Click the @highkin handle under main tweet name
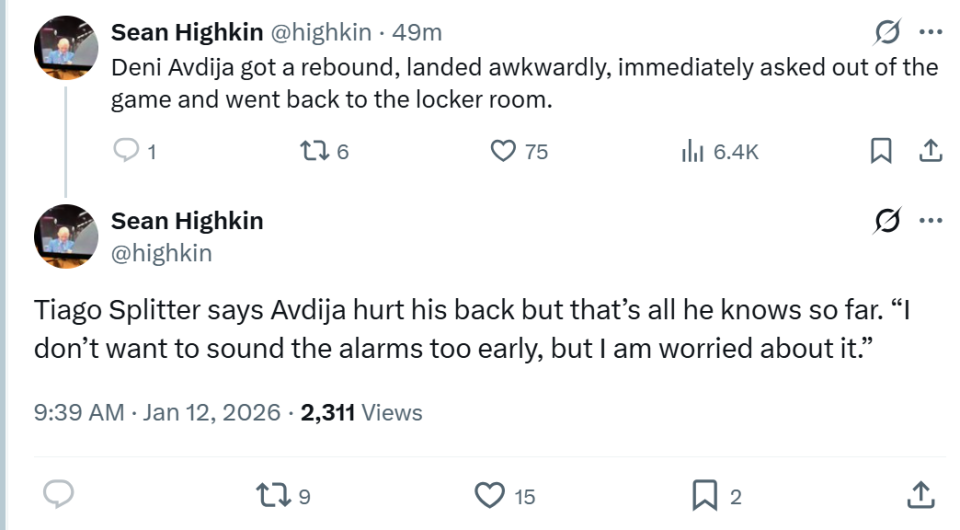The width and height of the screenshot is (960, 530). coord(161,253)
